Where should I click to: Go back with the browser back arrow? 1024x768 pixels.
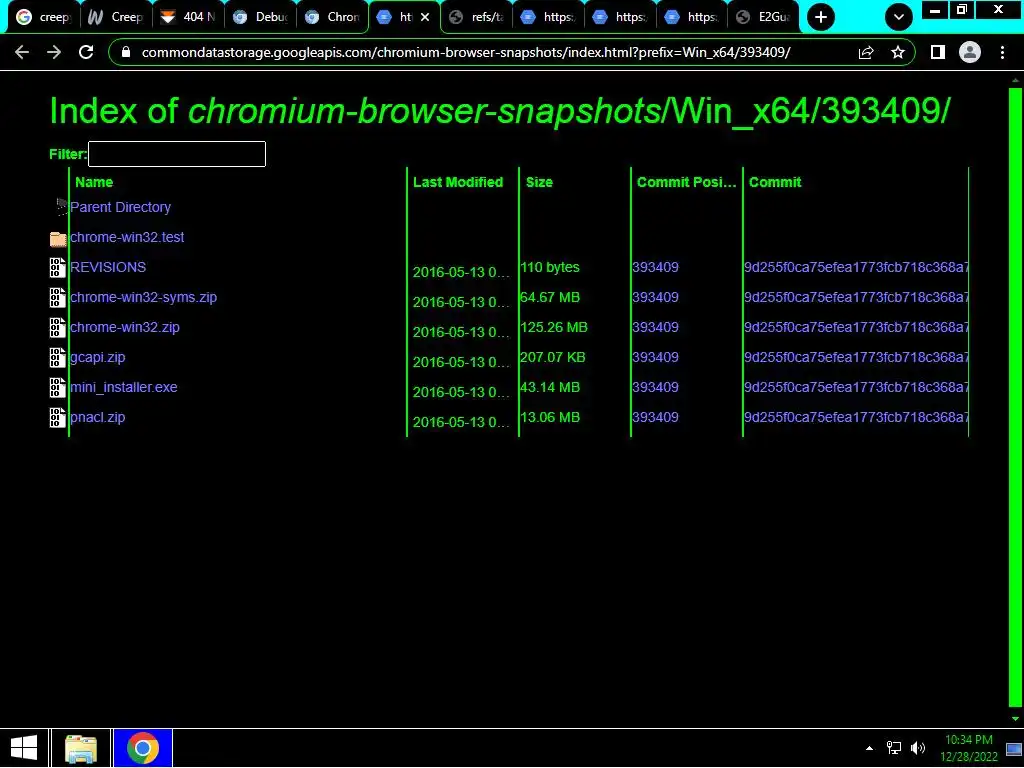pyautogui.click(x=22, y=52)
